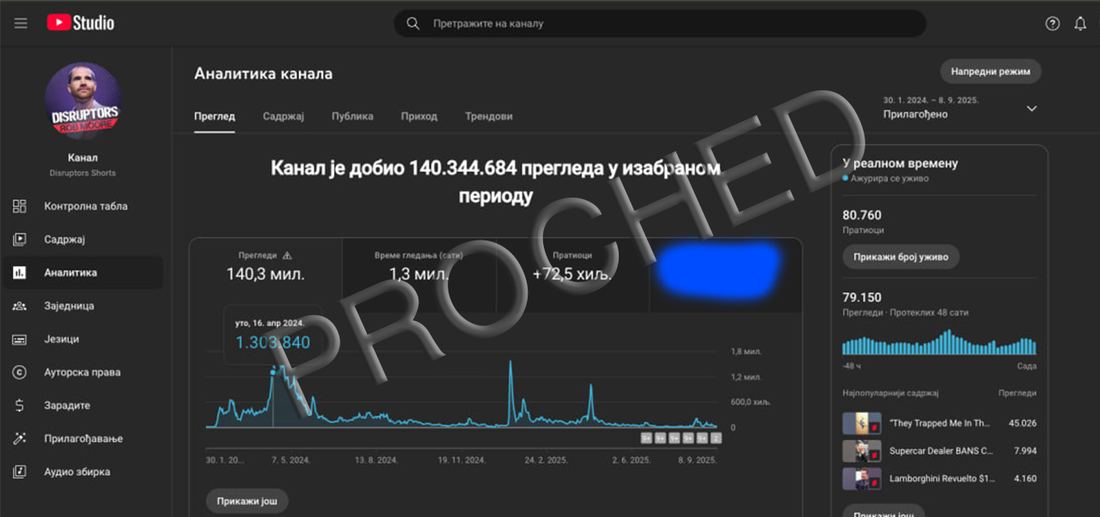Open the Прилагођено period selector
Screen dimensions: 1100x517
pyautogui.click(x=960, y=107)
